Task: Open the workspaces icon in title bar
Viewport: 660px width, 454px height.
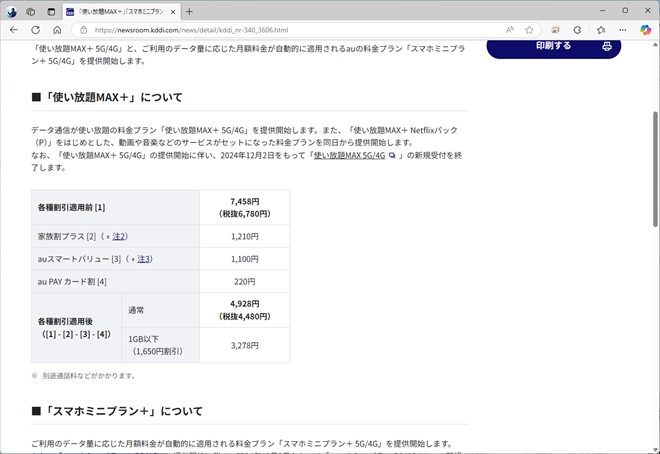Action: click(x=31, y=12)
